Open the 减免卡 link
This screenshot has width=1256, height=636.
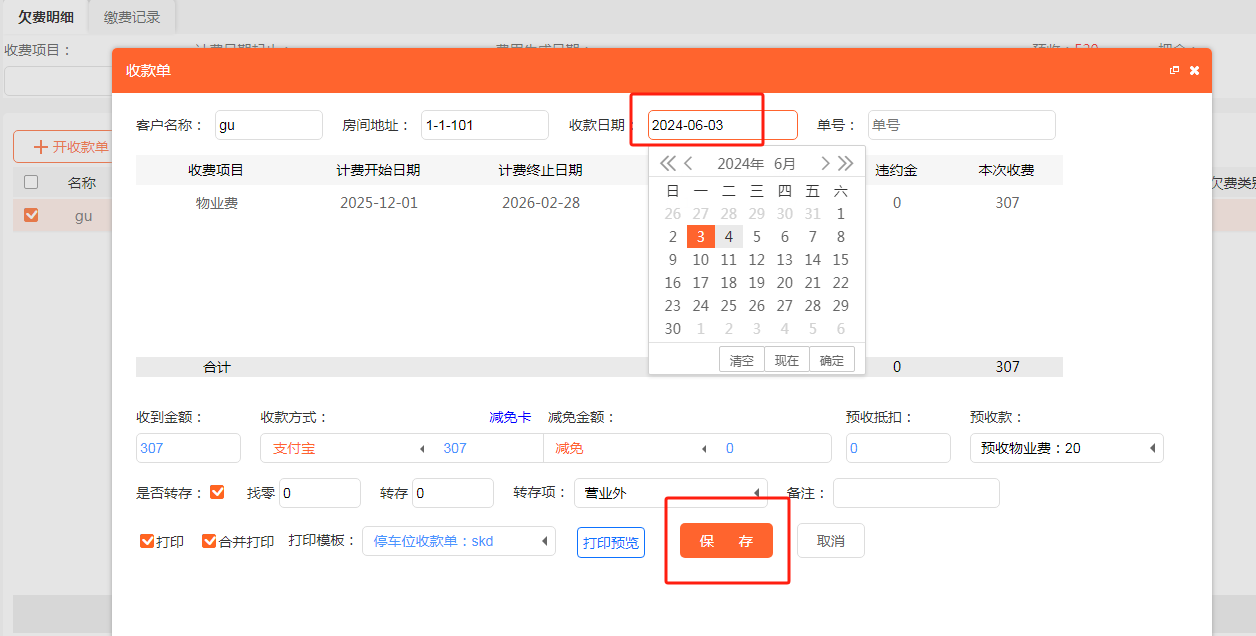(x=510, y=417)
